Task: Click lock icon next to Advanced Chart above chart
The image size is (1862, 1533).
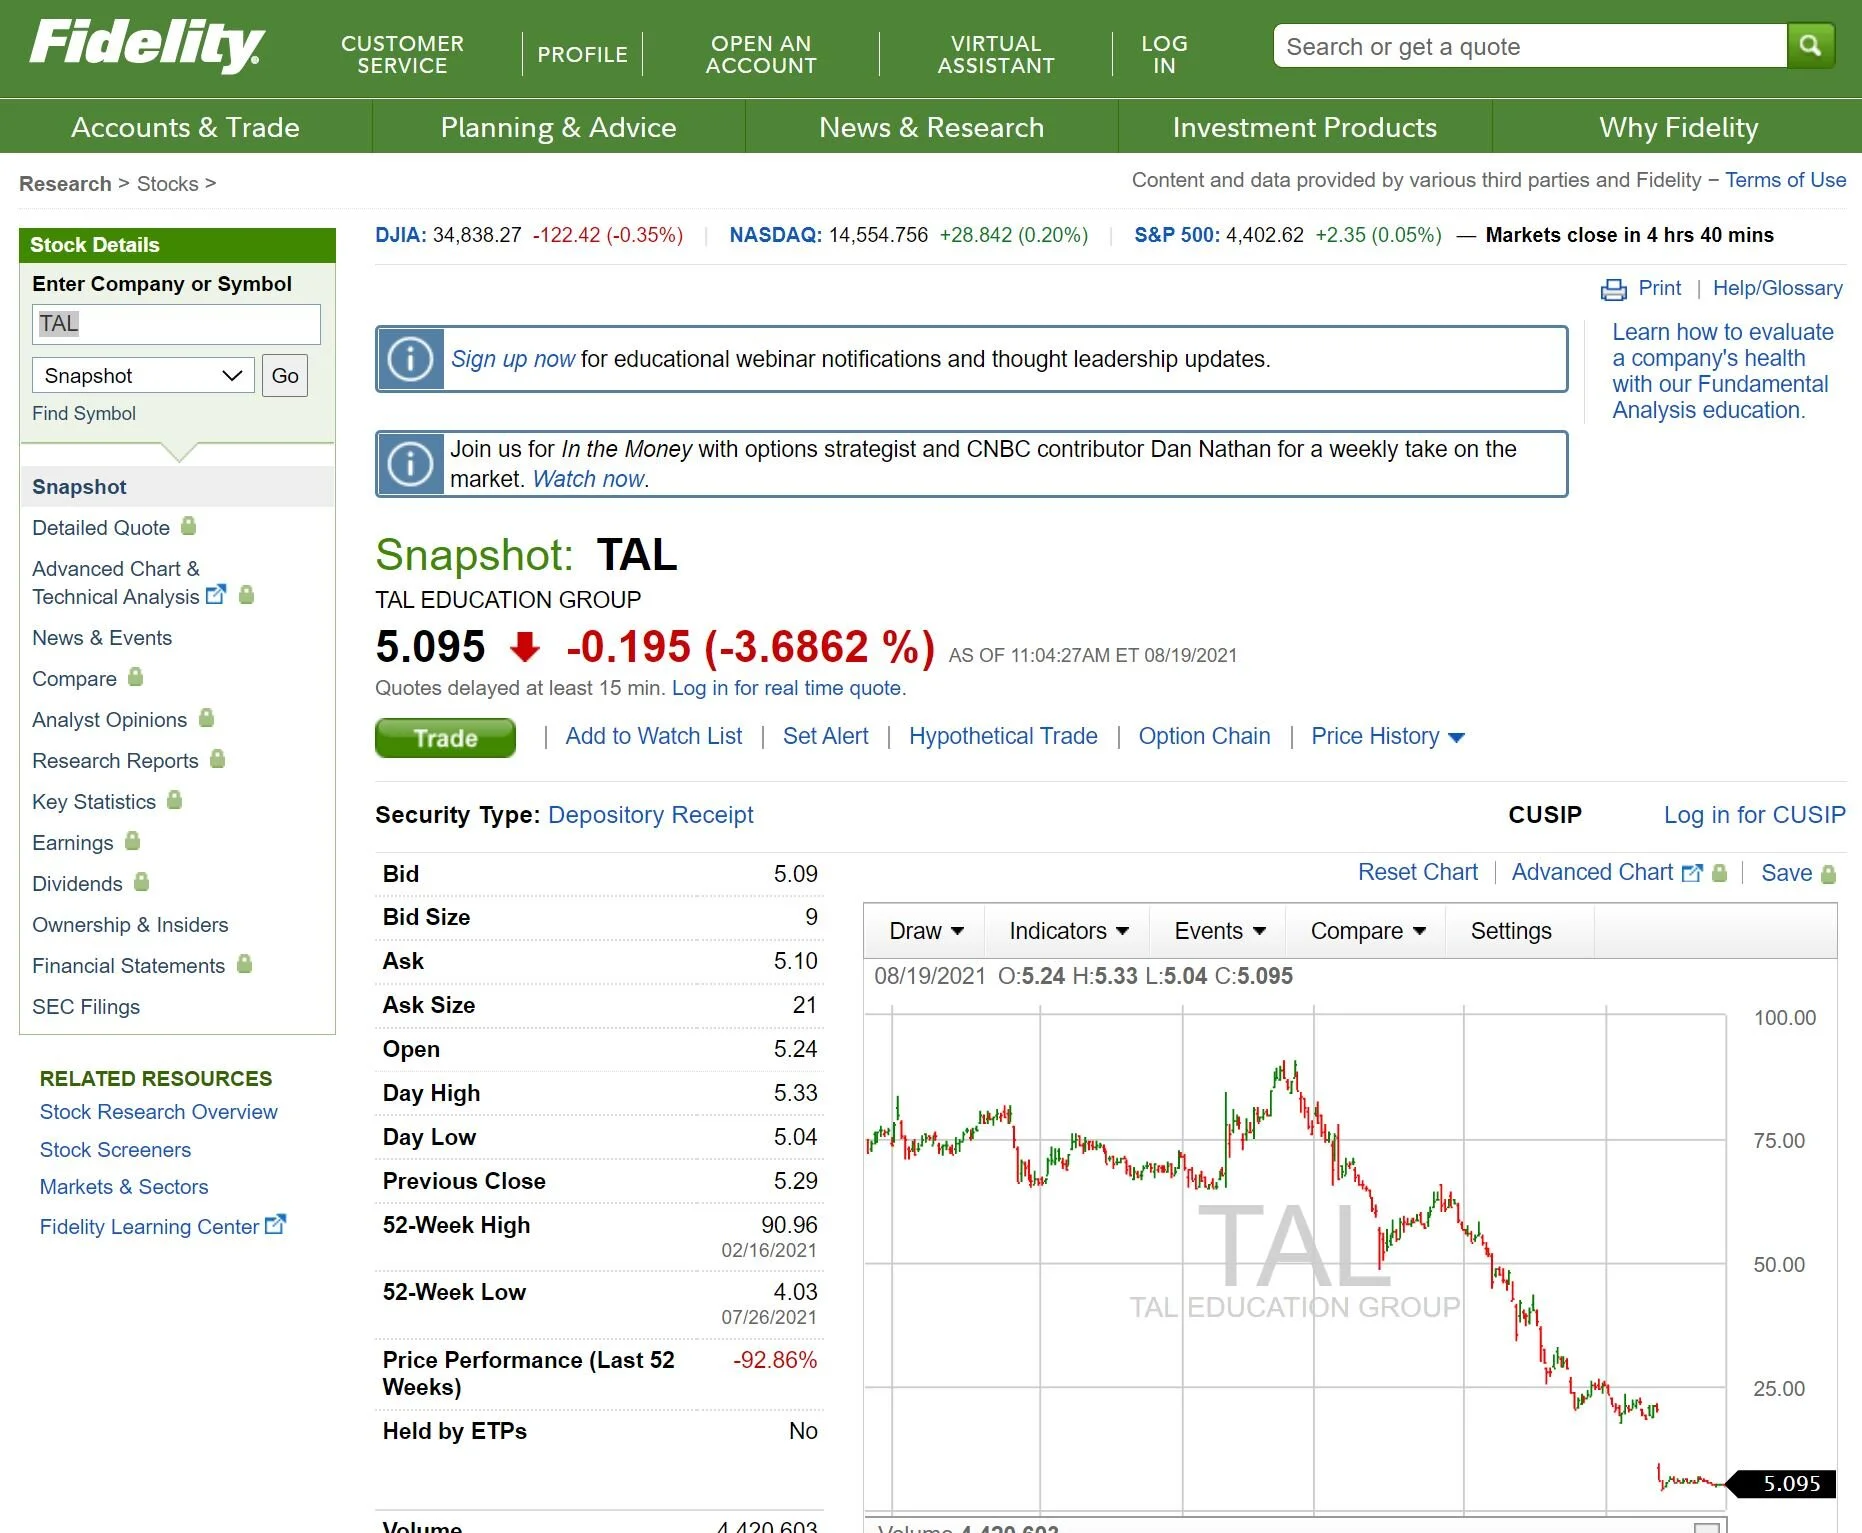Action: (x=1720, y=873)
